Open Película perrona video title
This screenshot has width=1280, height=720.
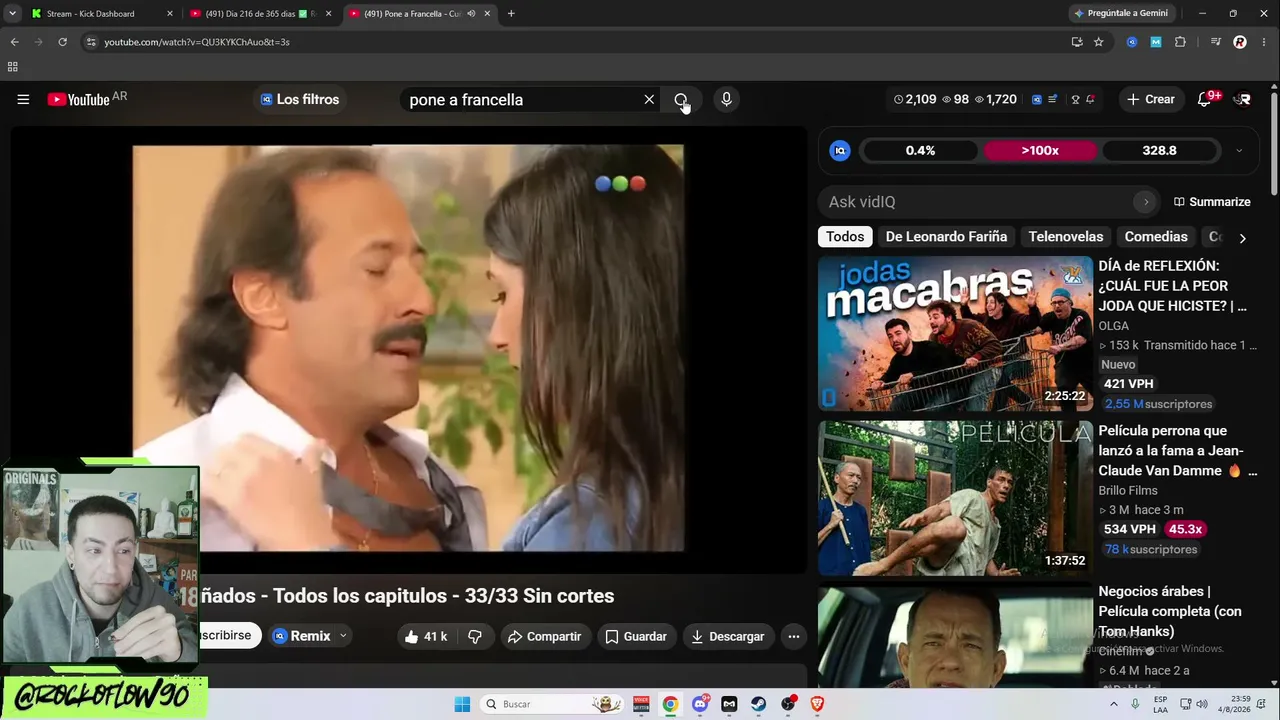(1178, 451)
